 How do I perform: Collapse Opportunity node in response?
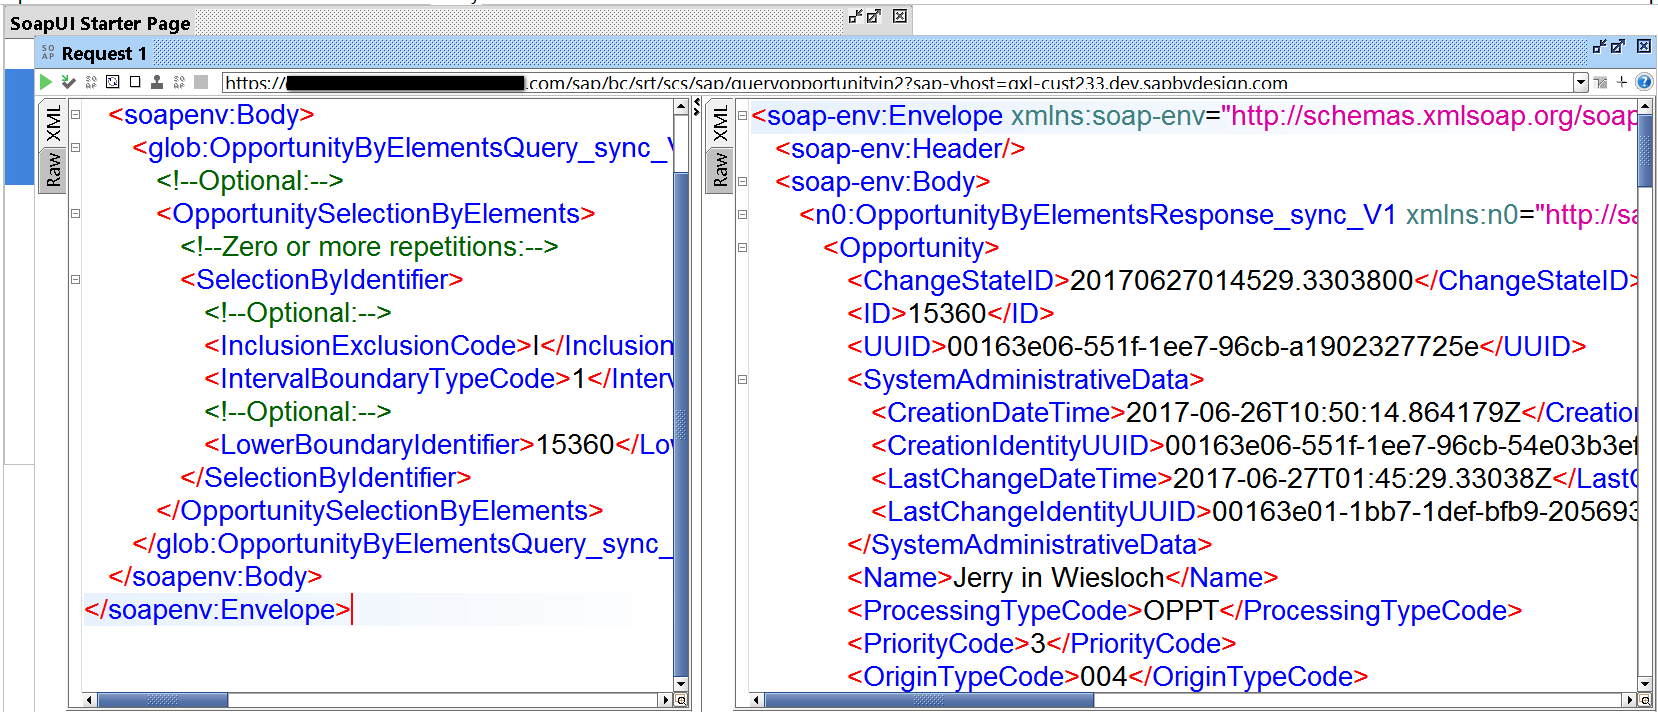742,248
